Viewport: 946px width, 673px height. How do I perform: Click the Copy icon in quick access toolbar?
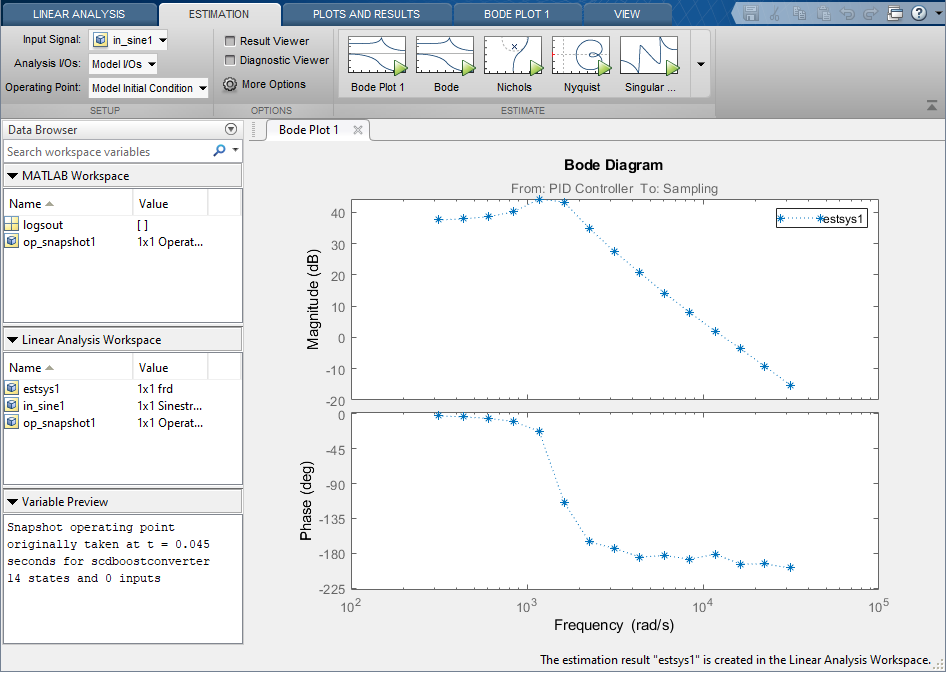800,13
